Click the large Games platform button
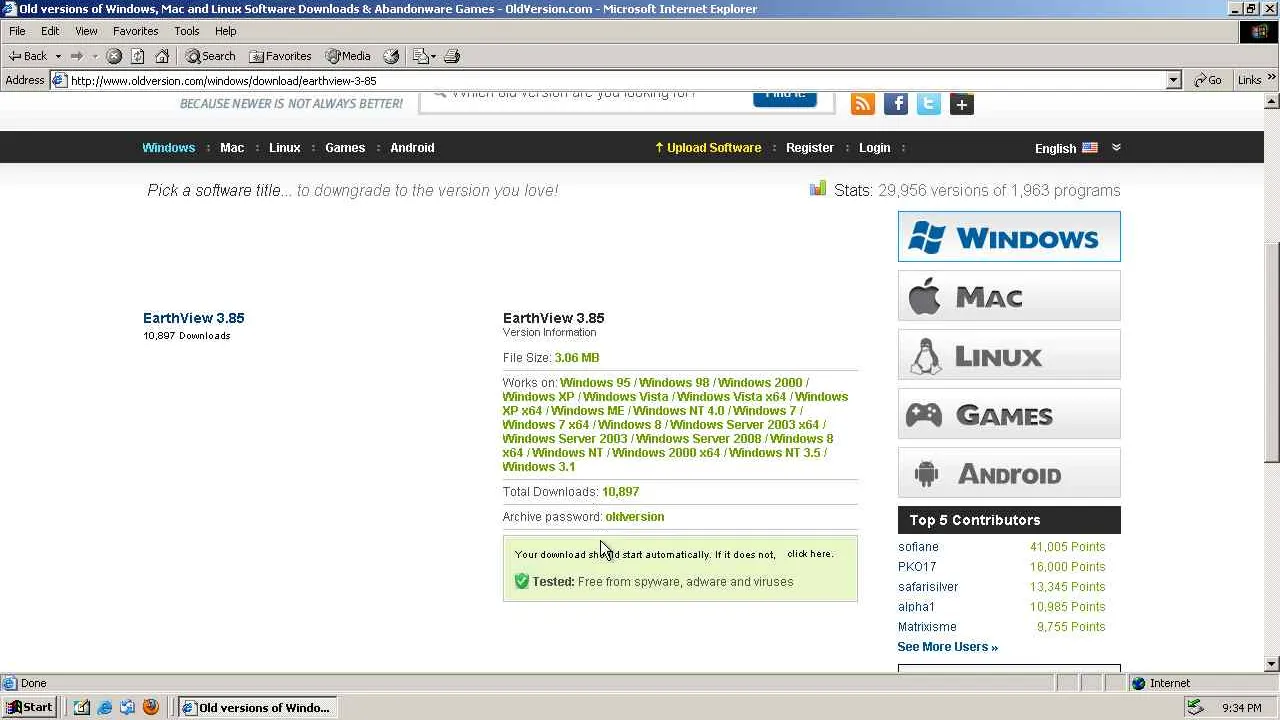 [1009, 414]
